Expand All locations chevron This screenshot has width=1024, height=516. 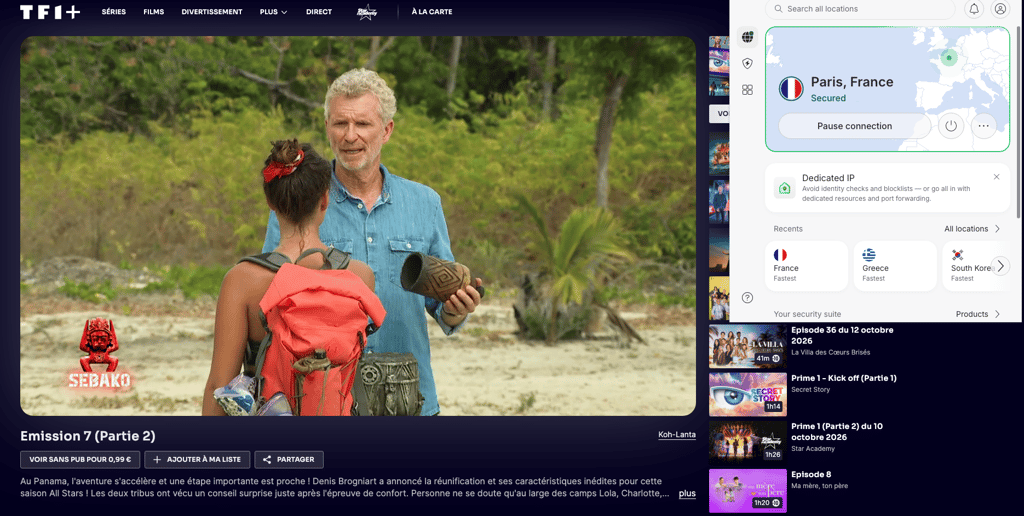pyautogui.click(x=997, y=229)
